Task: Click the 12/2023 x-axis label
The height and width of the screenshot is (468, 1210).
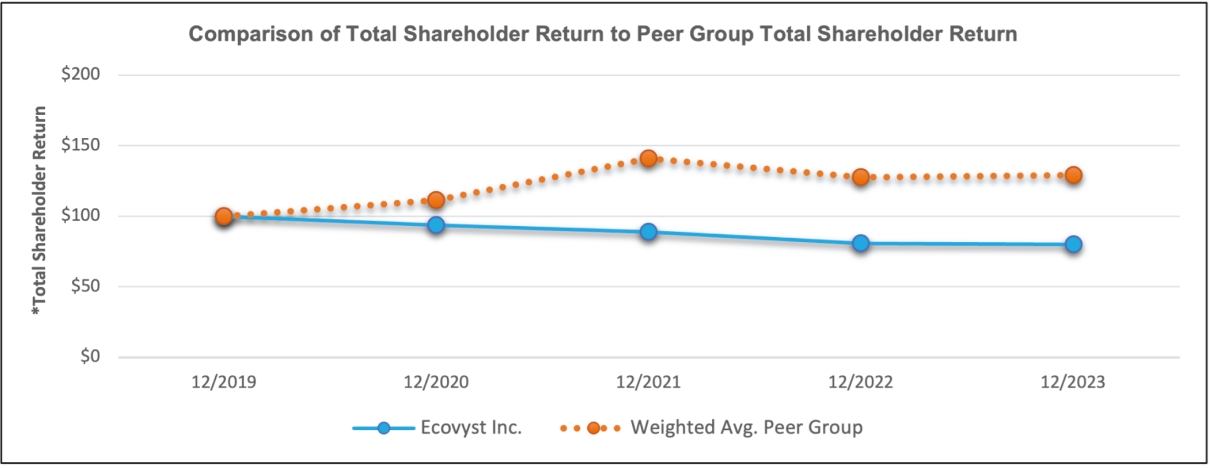Action: pos(1073,382)
